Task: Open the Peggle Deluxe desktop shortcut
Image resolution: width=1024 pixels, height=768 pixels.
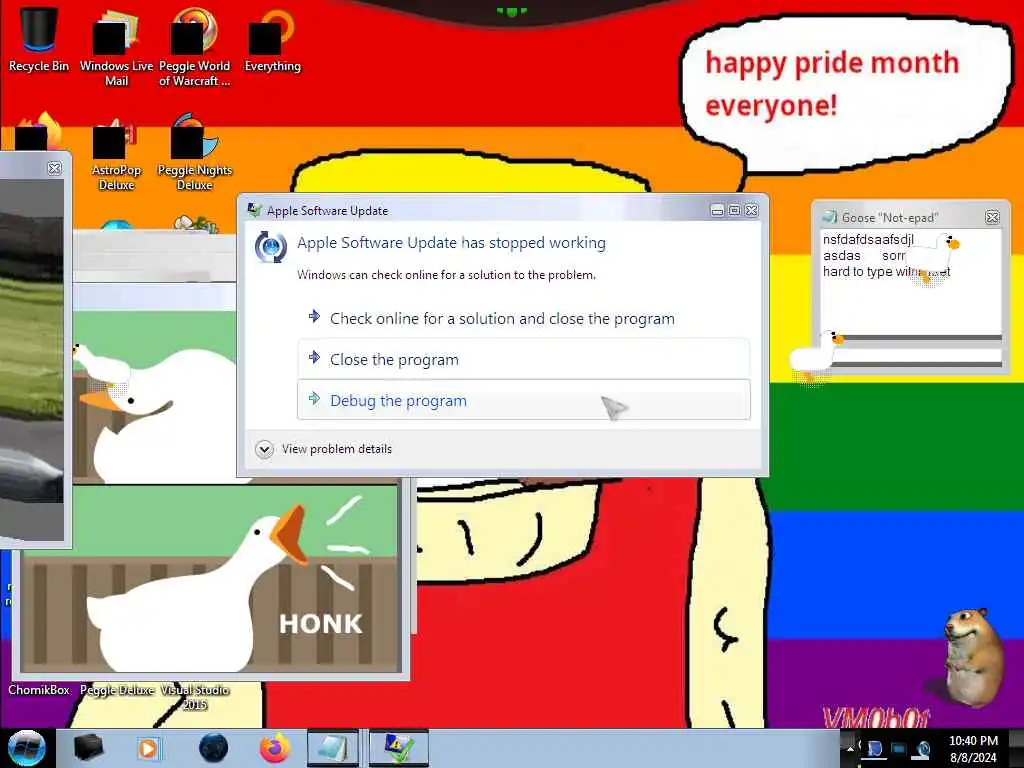Action: 117,690
